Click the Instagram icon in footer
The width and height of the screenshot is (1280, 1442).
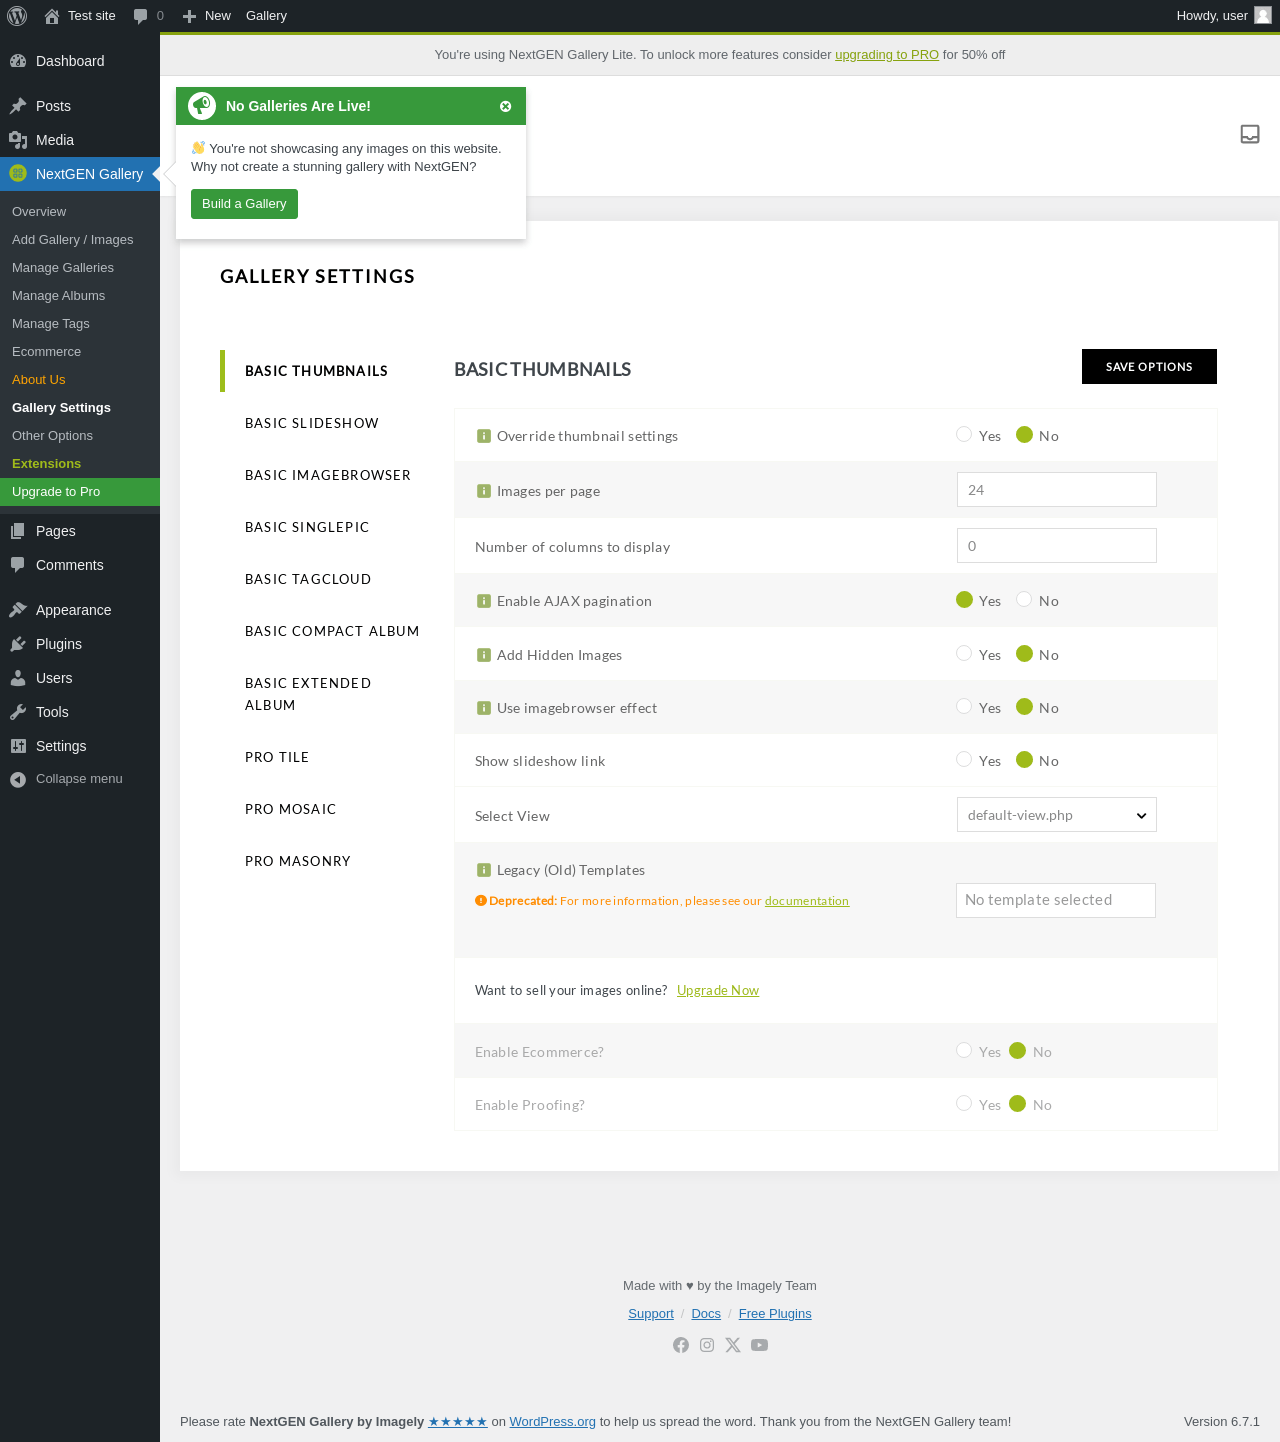pos(707,1345)
